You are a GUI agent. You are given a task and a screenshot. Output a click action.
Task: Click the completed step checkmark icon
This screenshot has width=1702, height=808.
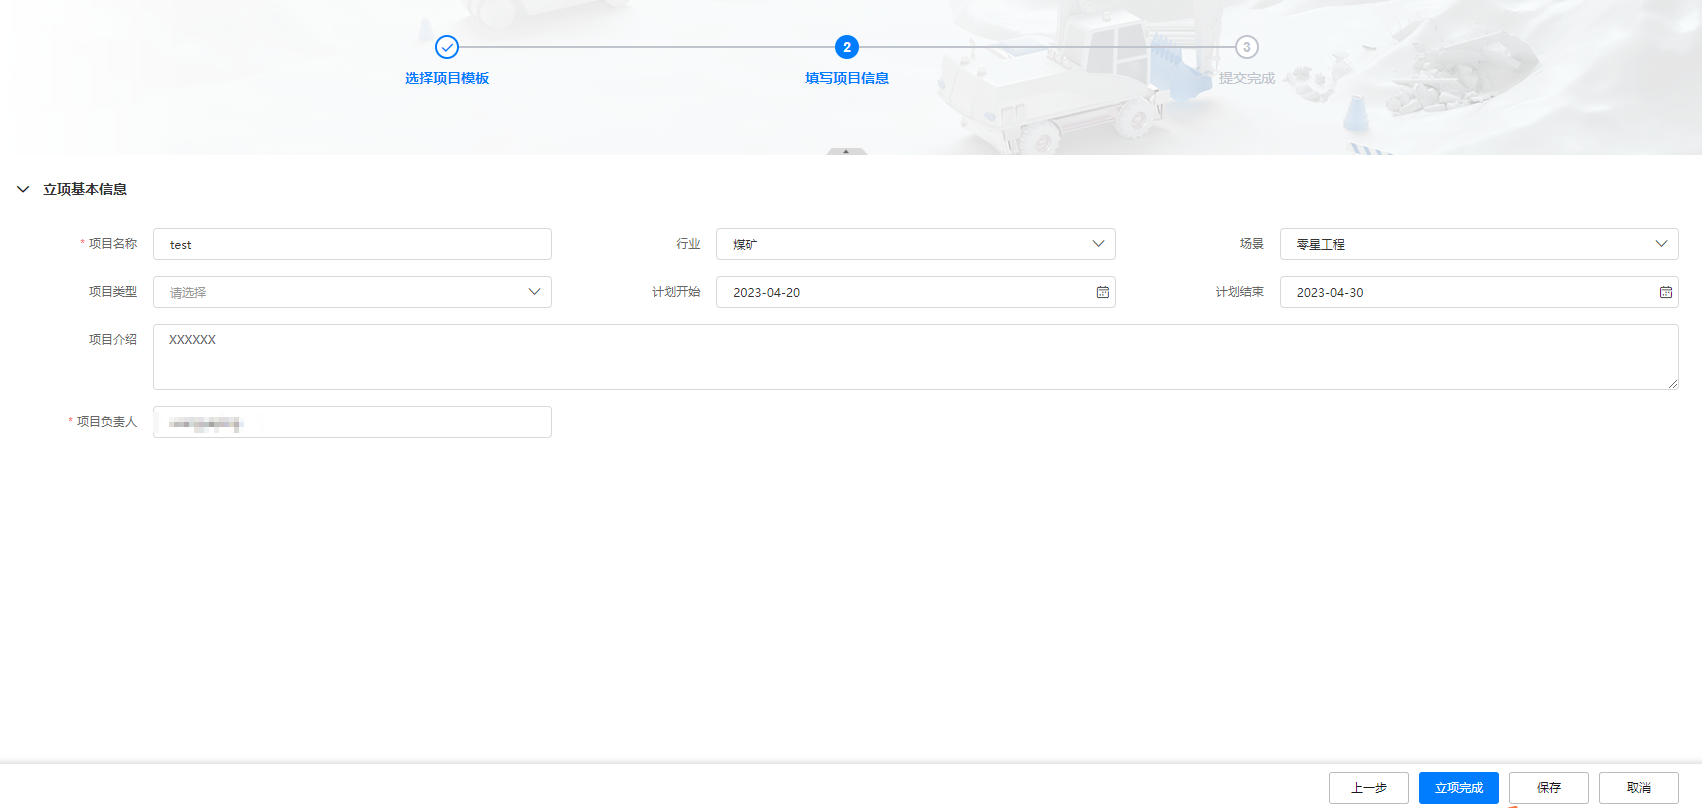[x=447, y=47]
